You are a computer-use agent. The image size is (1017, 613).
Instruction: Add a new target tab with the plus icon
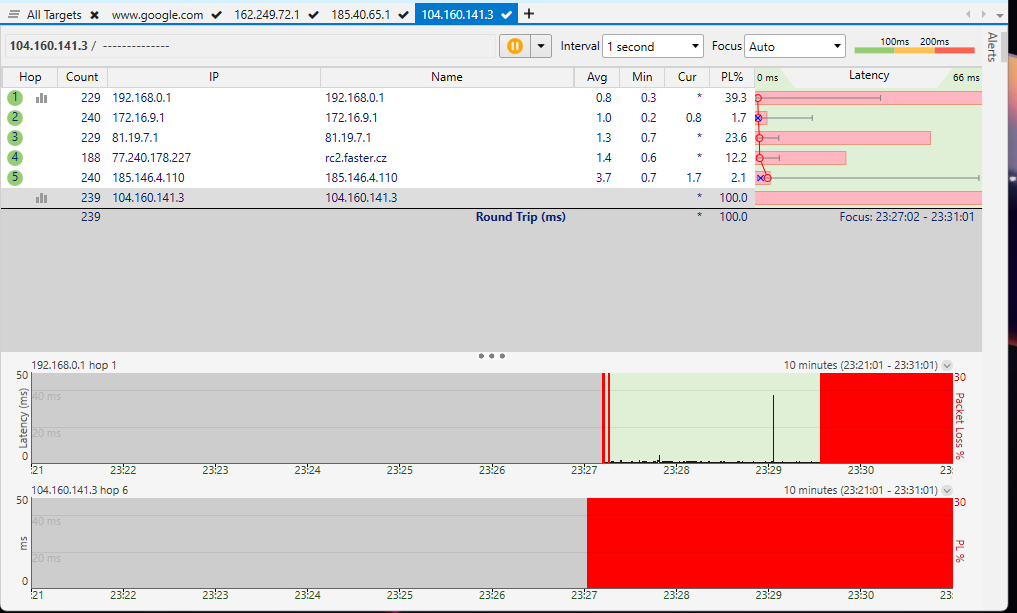(x=529, y=14)
